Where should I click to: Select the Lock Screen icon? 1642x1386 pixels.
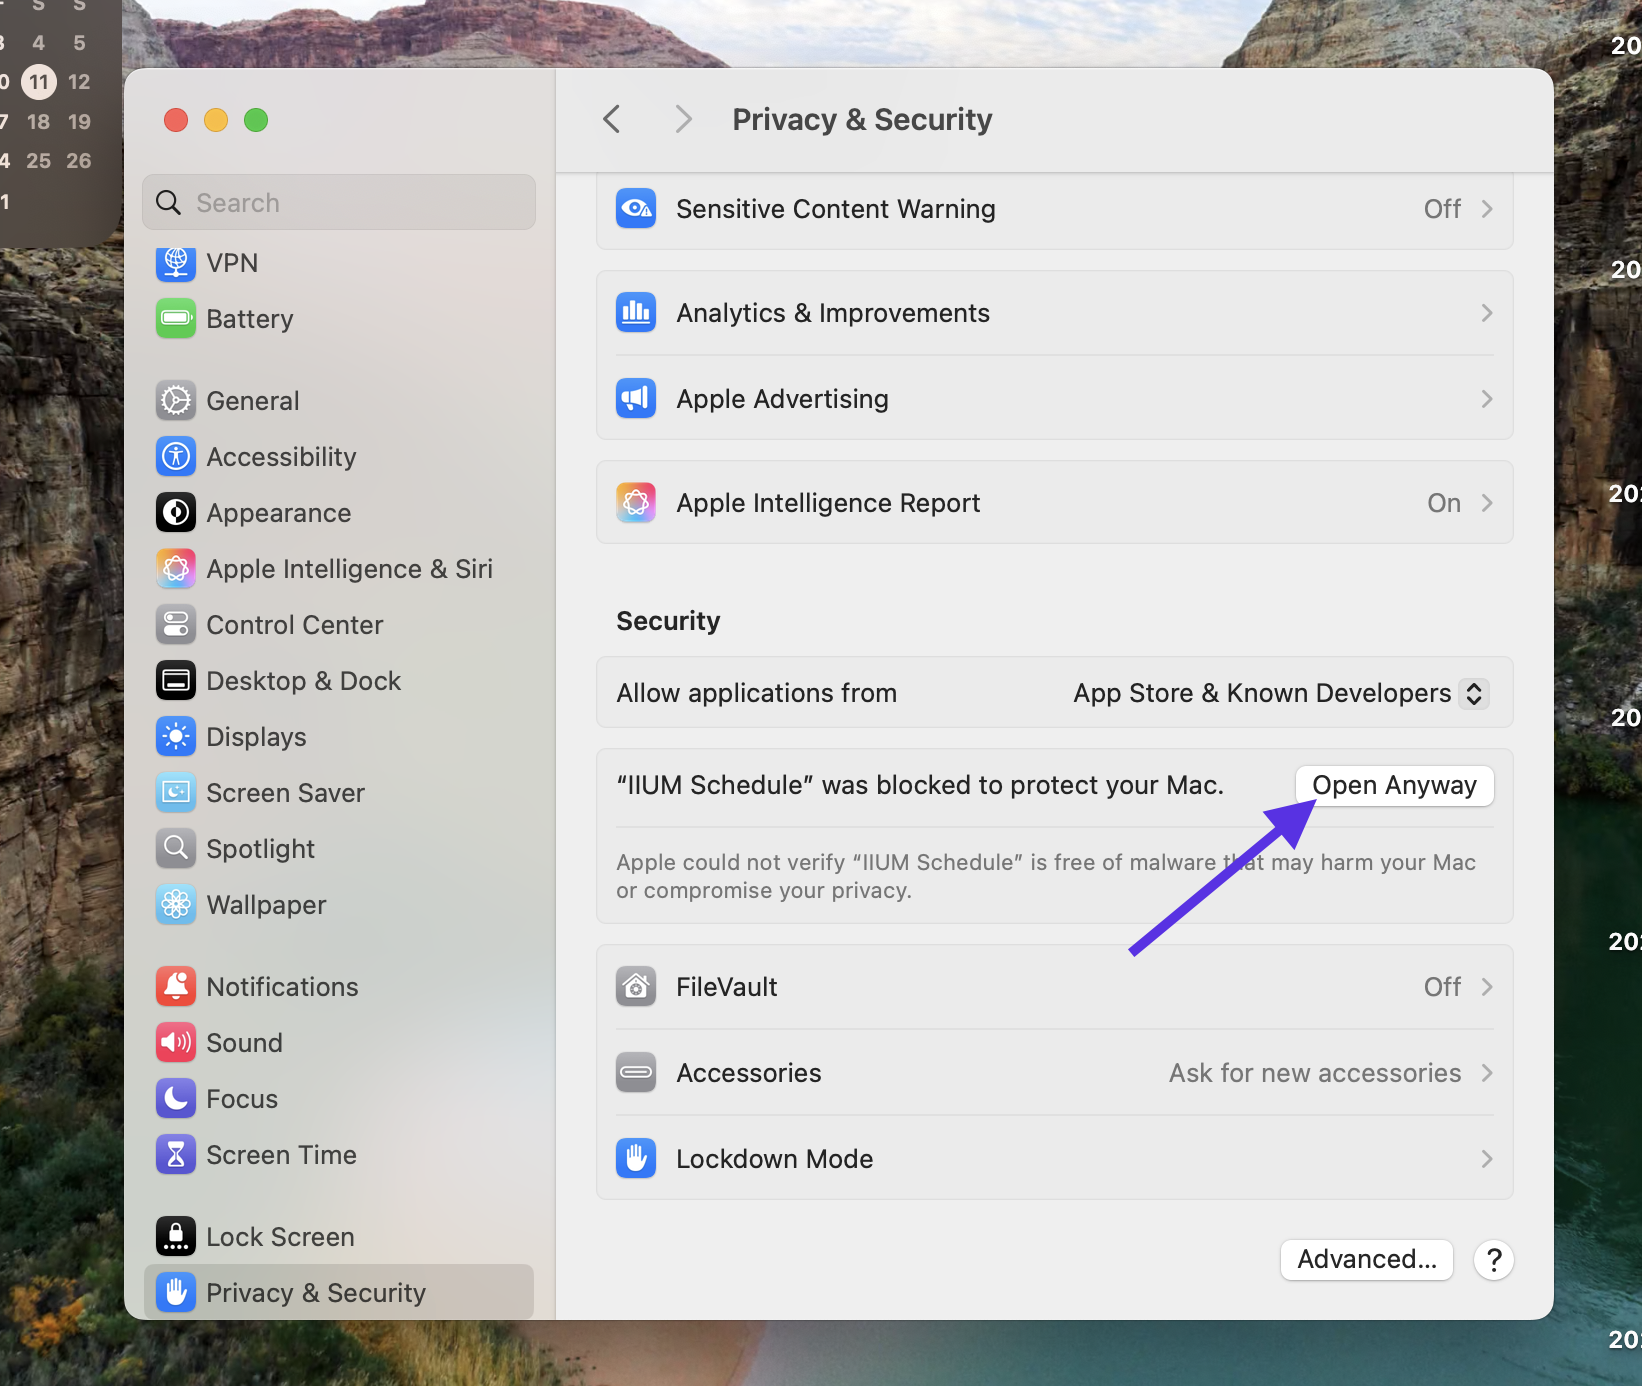coord(176,1237)
